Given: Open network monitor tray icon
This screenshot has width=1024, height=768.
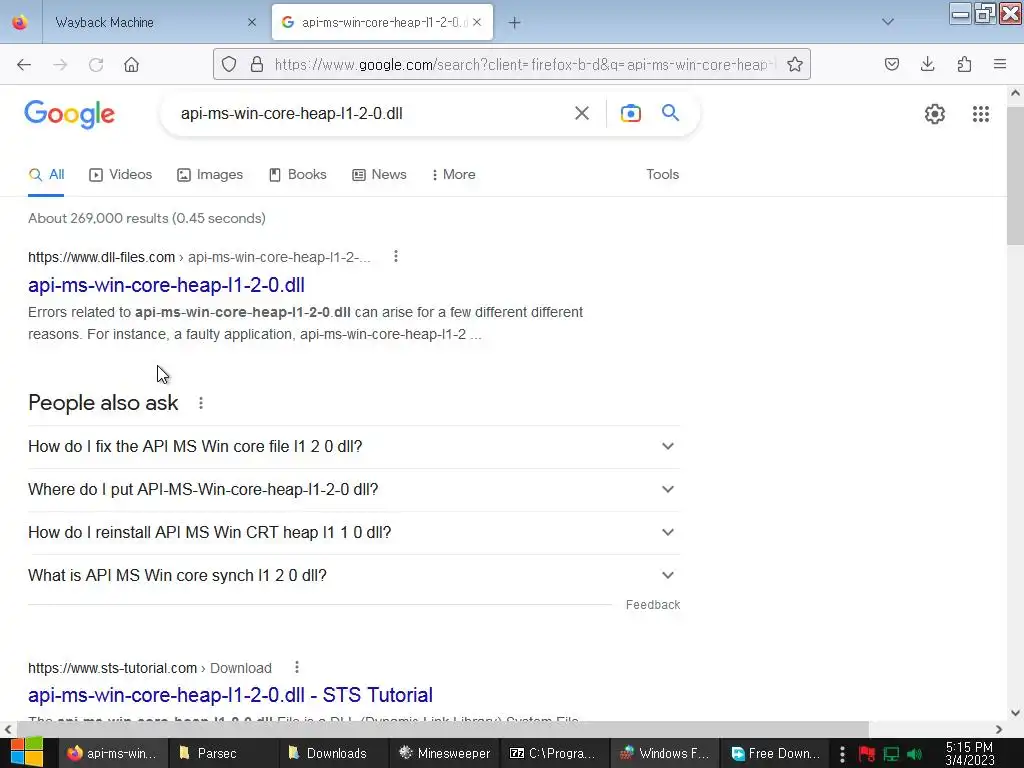Looking at the screenshot, I should coord(891,754).
